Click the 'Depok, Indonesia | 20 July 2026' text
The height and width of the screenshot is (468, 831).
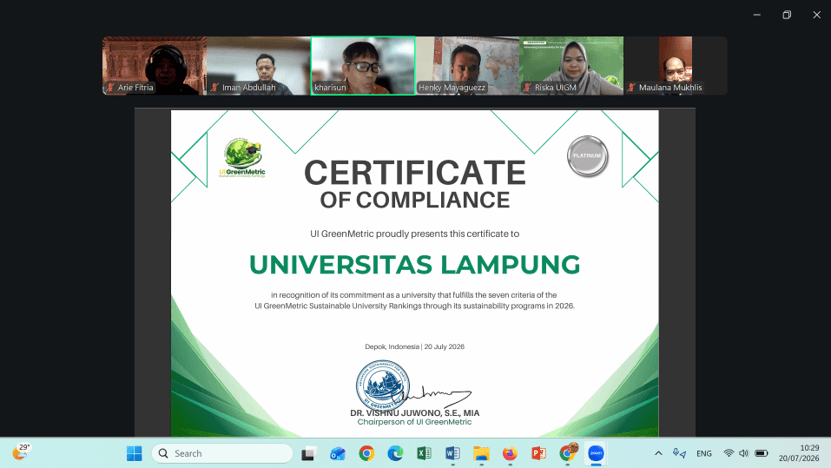point(414,347)
